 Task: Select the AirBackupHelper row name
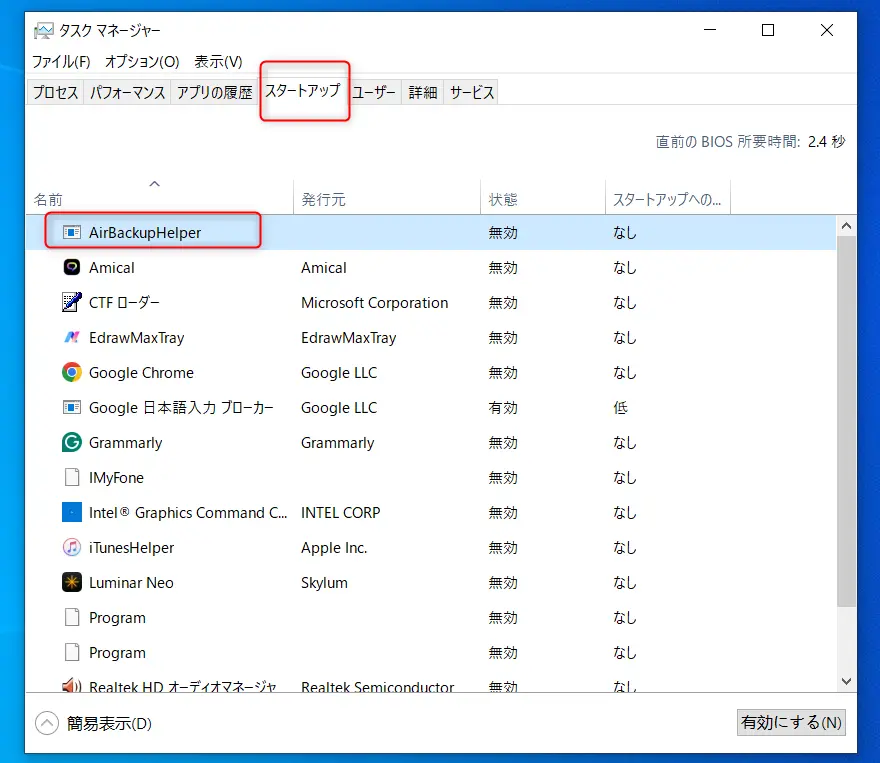145,232
